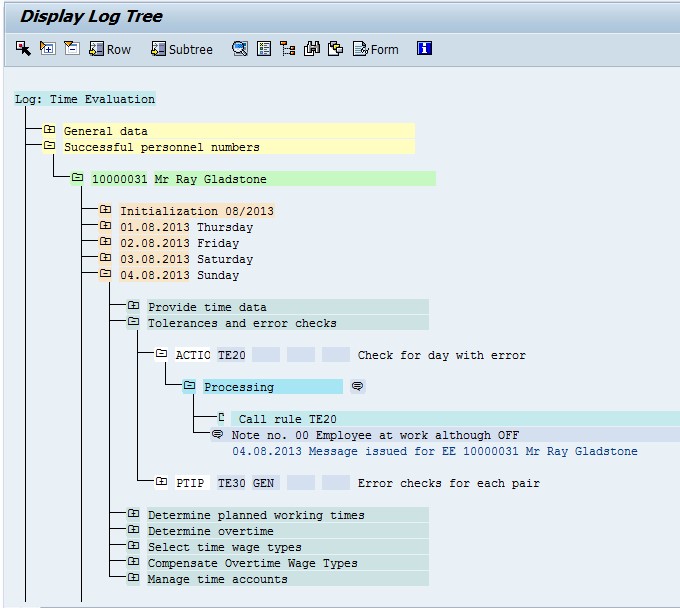680x608 pixels.
Task: Expand the Determine overtime folder
Action: (x=133, y=531)
